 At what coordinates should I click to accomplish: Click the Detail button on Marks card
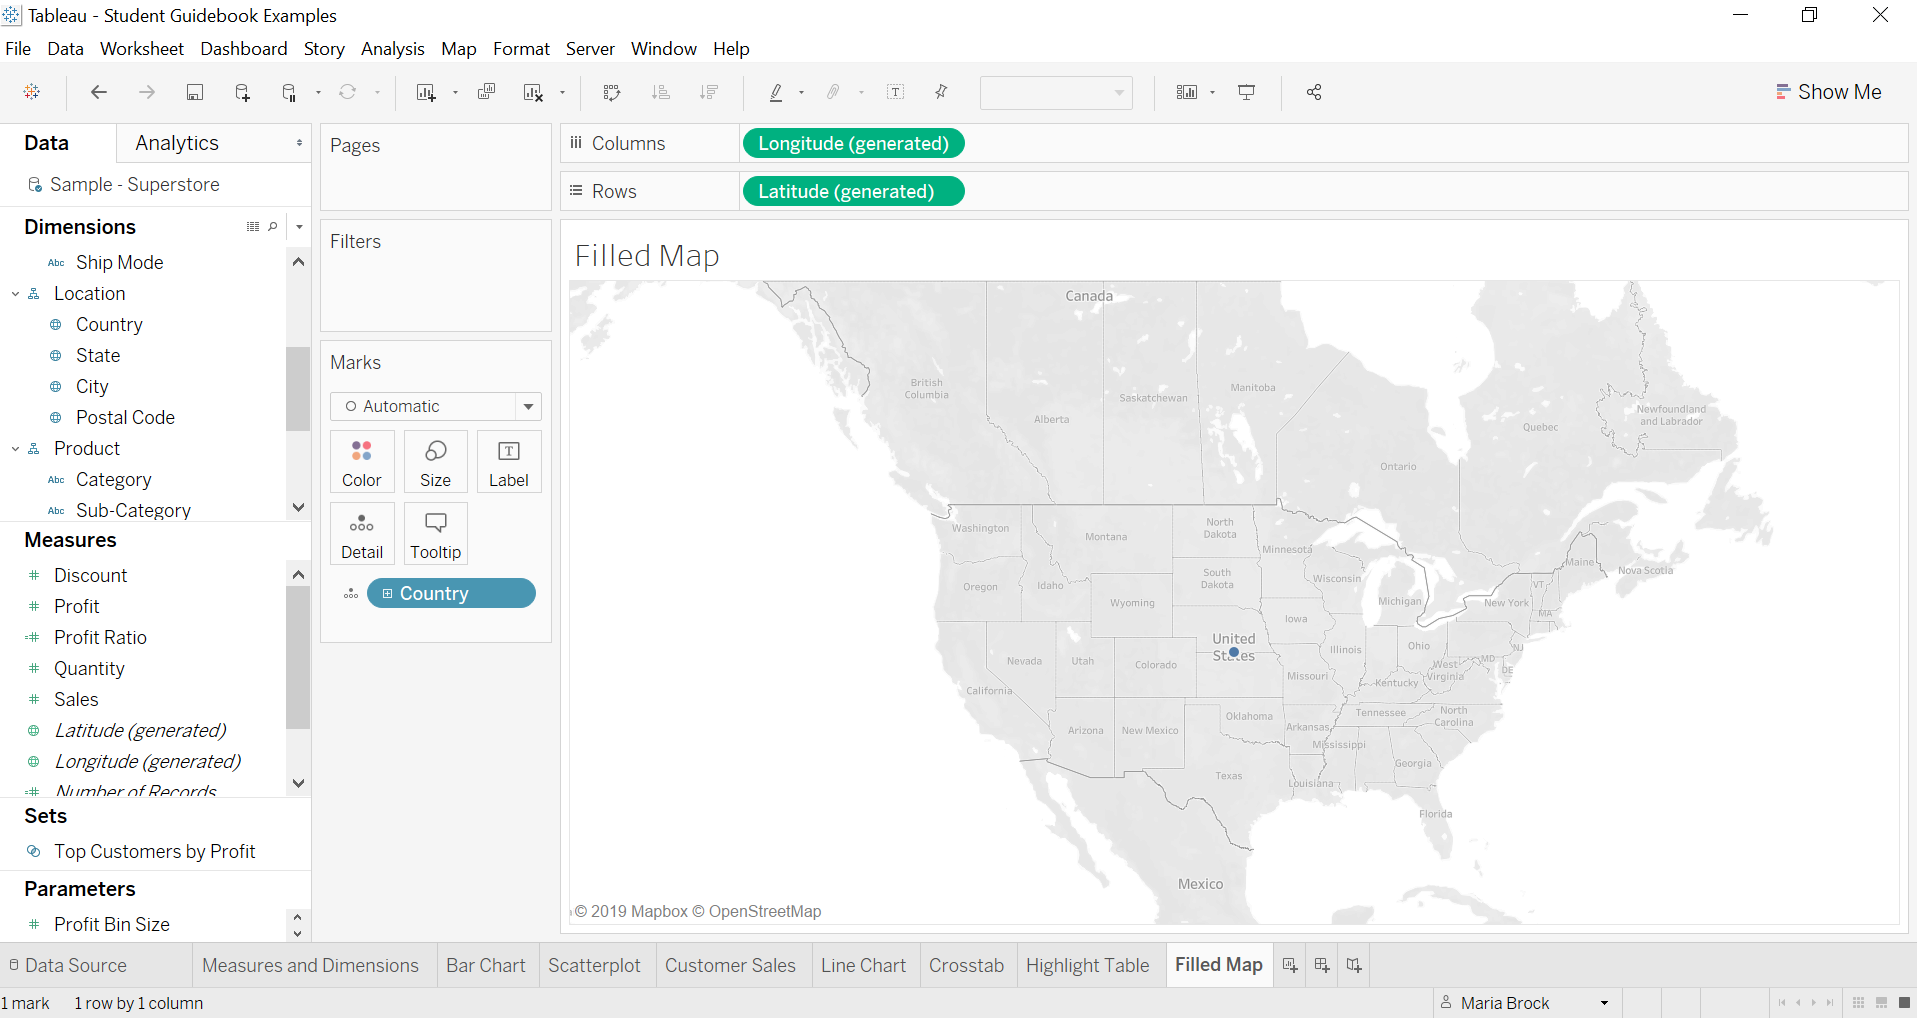click(362, 534)
